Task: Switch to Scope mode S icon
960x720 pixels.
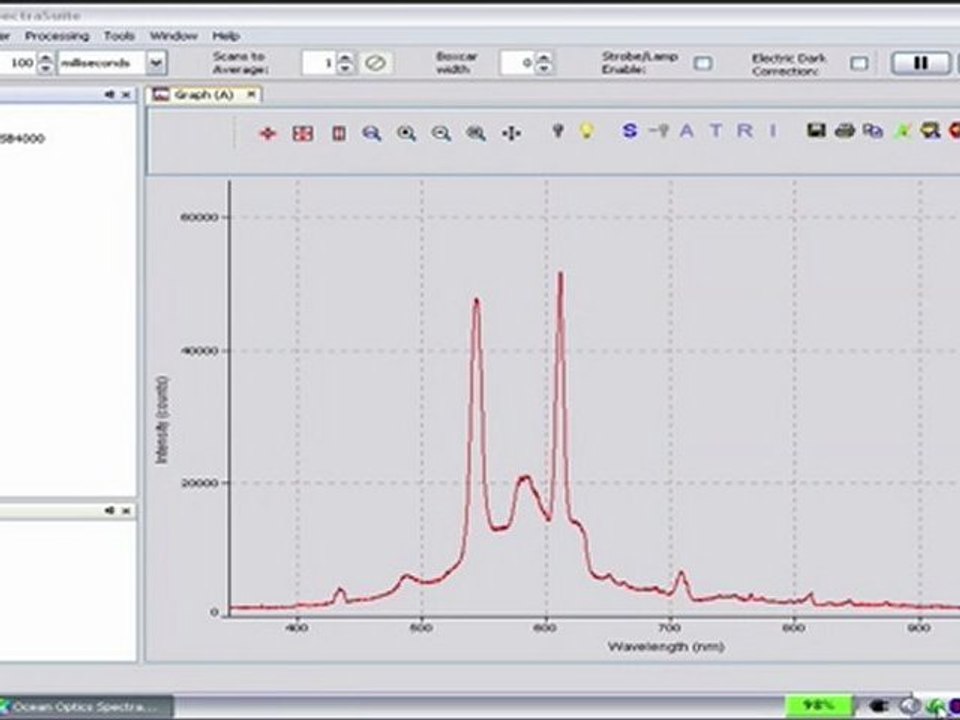Action: point(629,130)
